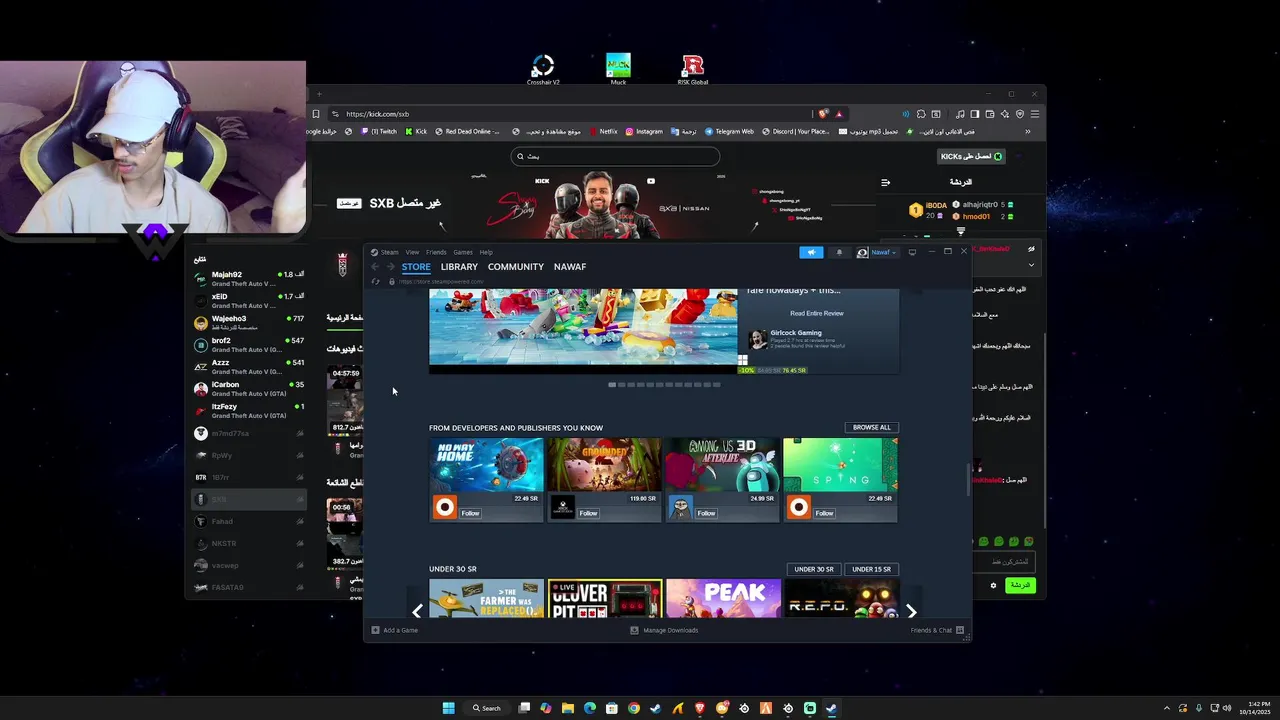The image size is (1280, 720).
Task: Select the STORE tab
Action: pyautogui.click(x=416, y=267)
